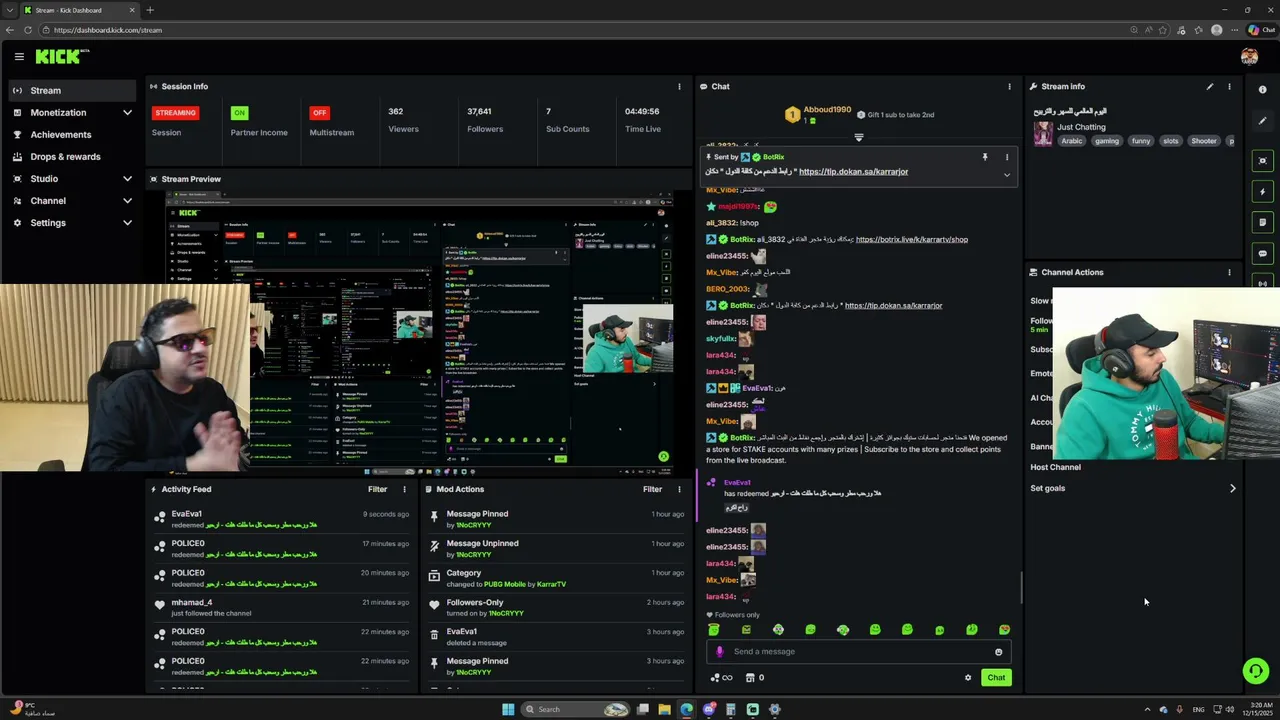This screenshot has height=720, width=1280.
Task: Click EvaEva1 entry in Activity Feed
Action: (x=283, y=519)
